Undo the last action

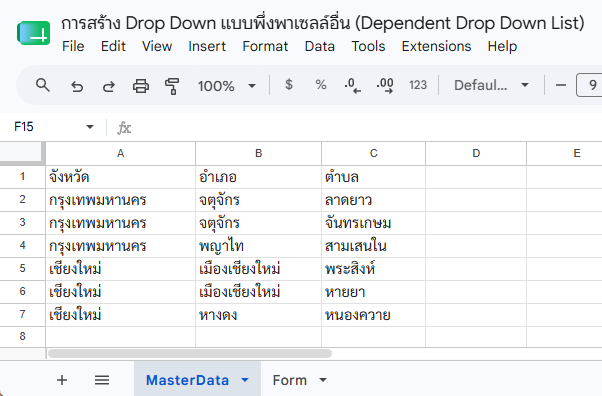click(x=77, y=86)
